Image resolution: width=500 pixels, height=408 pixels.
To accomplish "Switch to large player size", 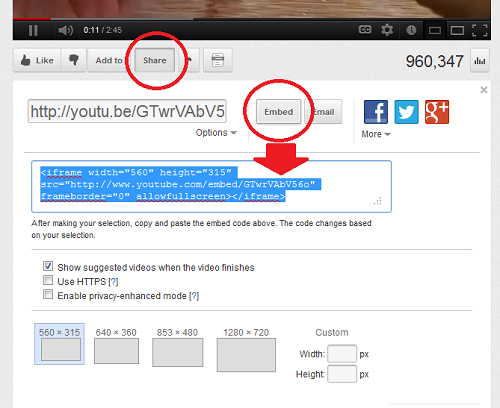I will click(457, 31).
